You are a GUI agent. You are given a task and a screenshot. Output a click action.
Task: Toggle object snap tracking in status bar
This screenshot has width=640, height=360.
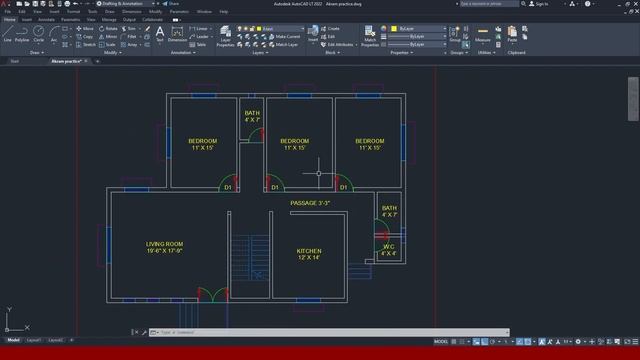click(519, 342)
